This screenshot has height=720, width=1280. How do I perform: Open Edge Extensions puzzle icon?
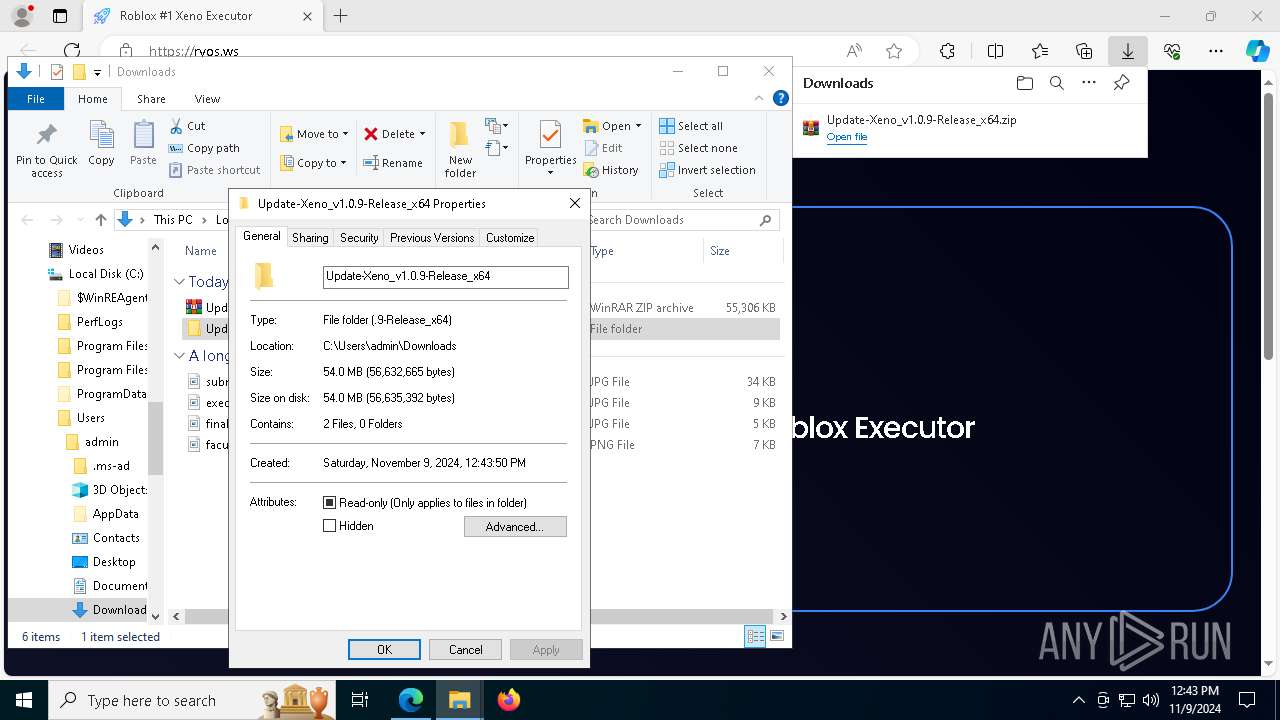click(947, 51)
